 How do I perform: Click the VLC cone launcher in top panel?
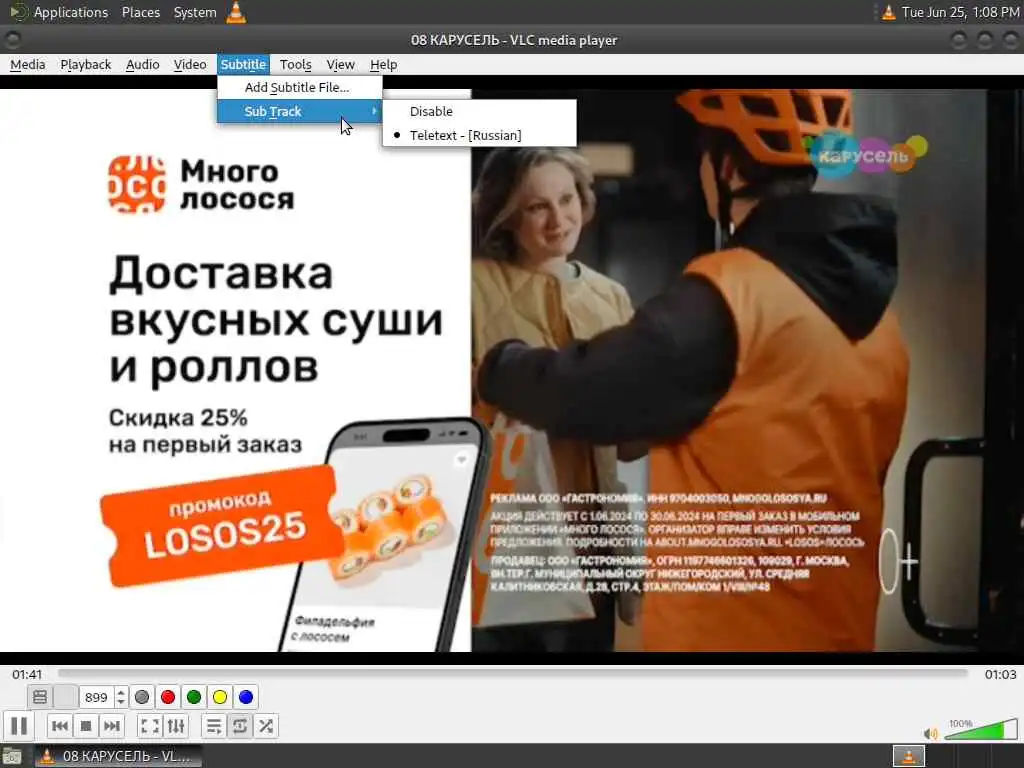tap(236, 12)
